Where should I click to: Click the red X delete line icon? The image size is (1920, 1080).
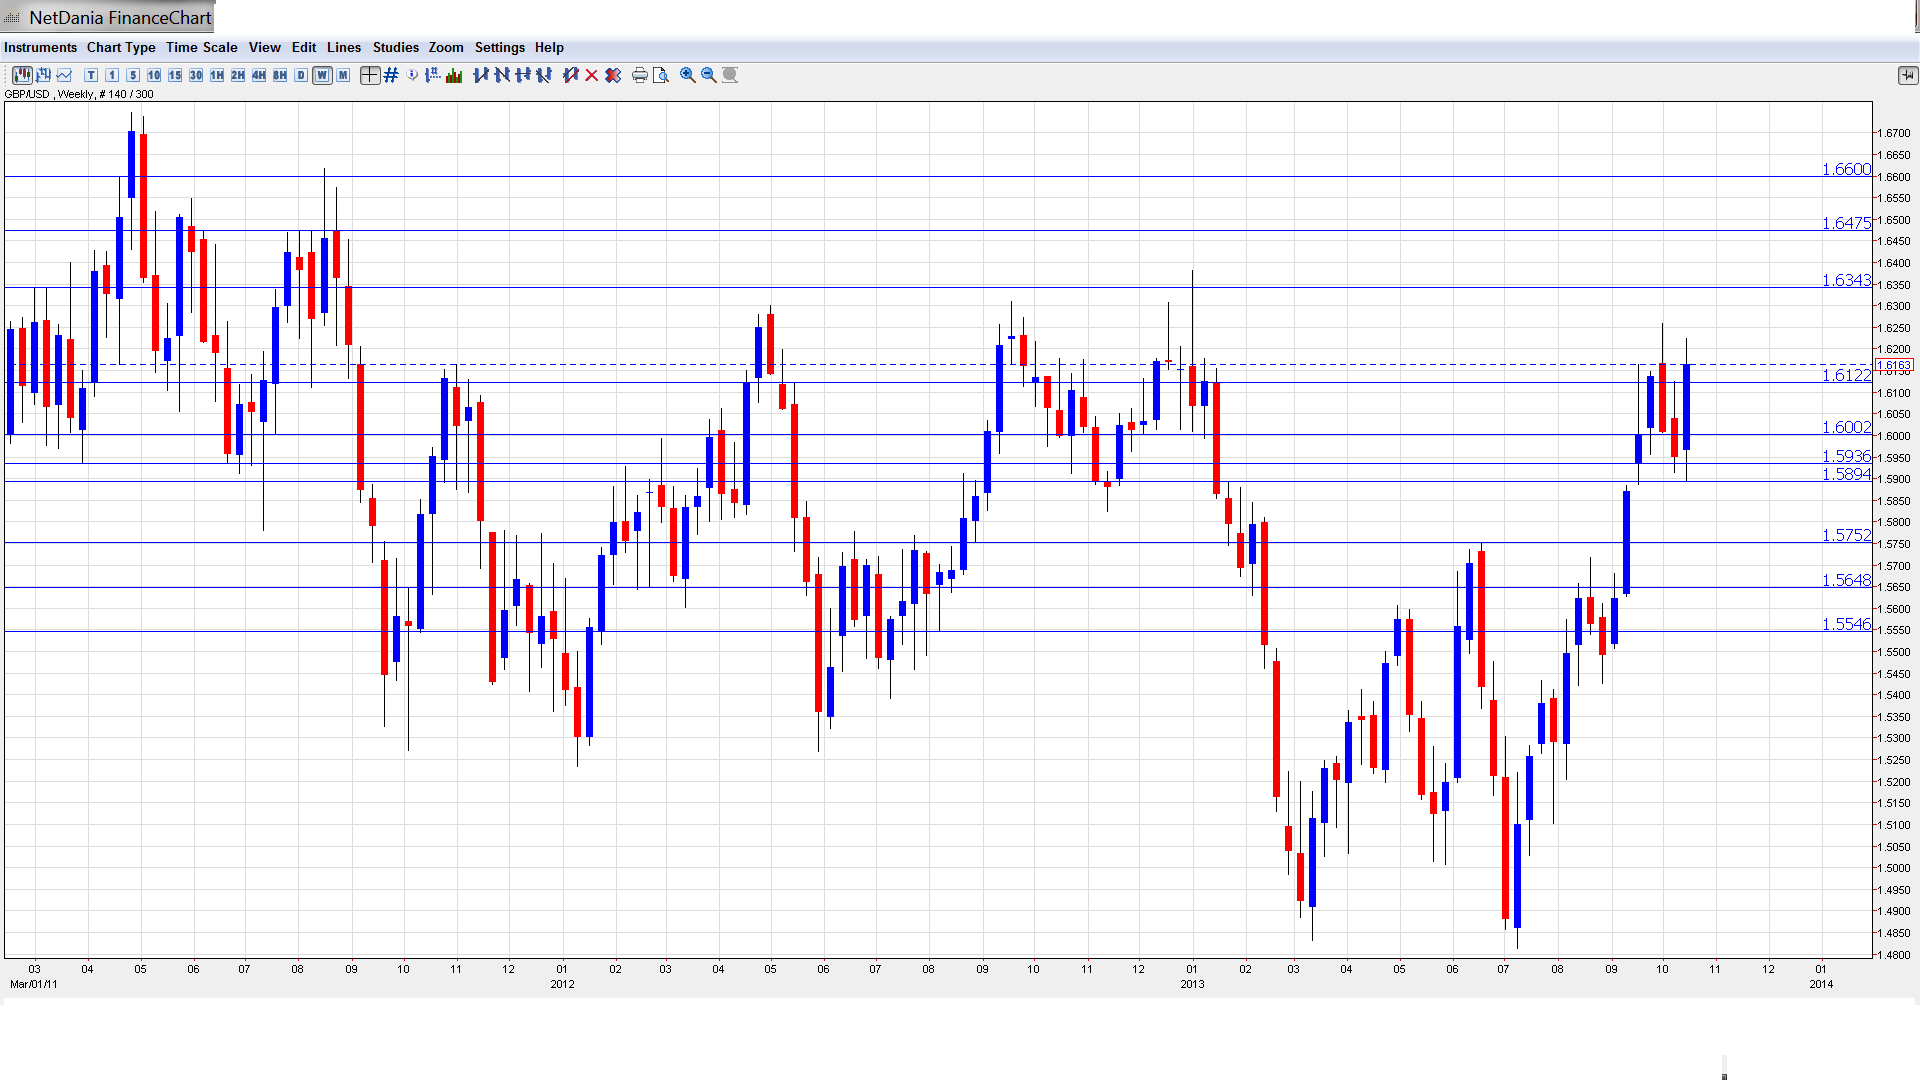coord(592,75)
